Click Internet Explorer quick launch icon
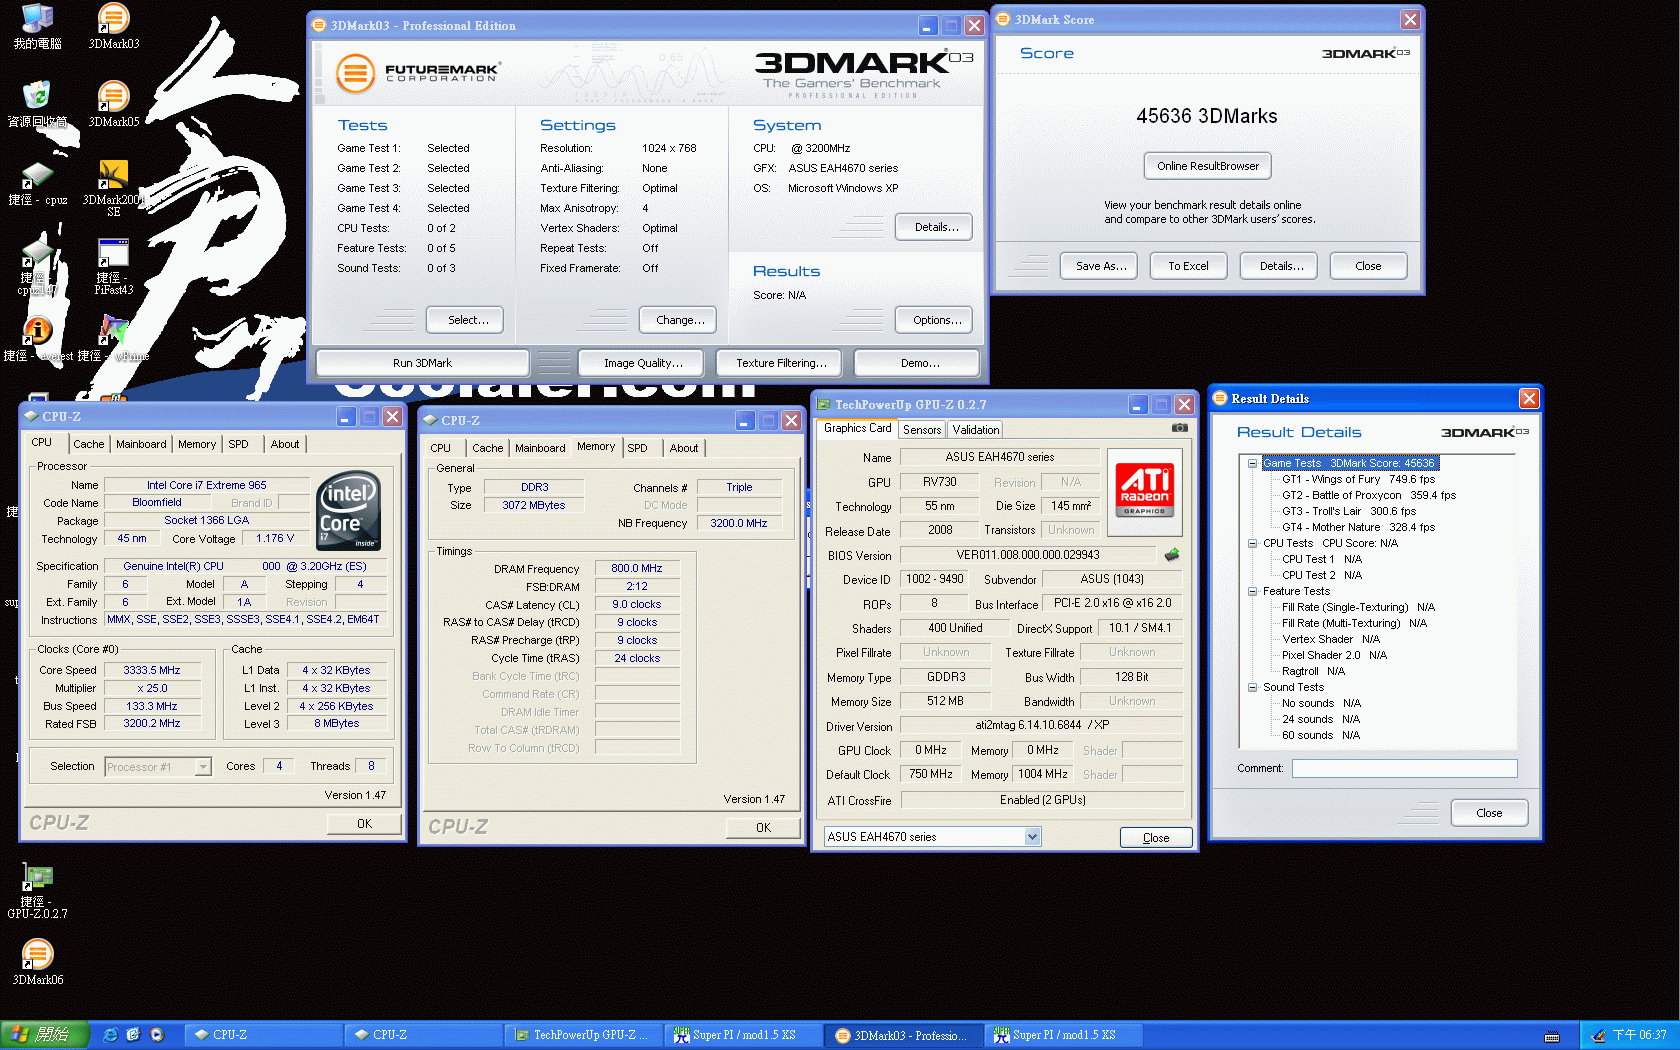The width and height of the screenshot is (1680, 1050). [111, 1035]
